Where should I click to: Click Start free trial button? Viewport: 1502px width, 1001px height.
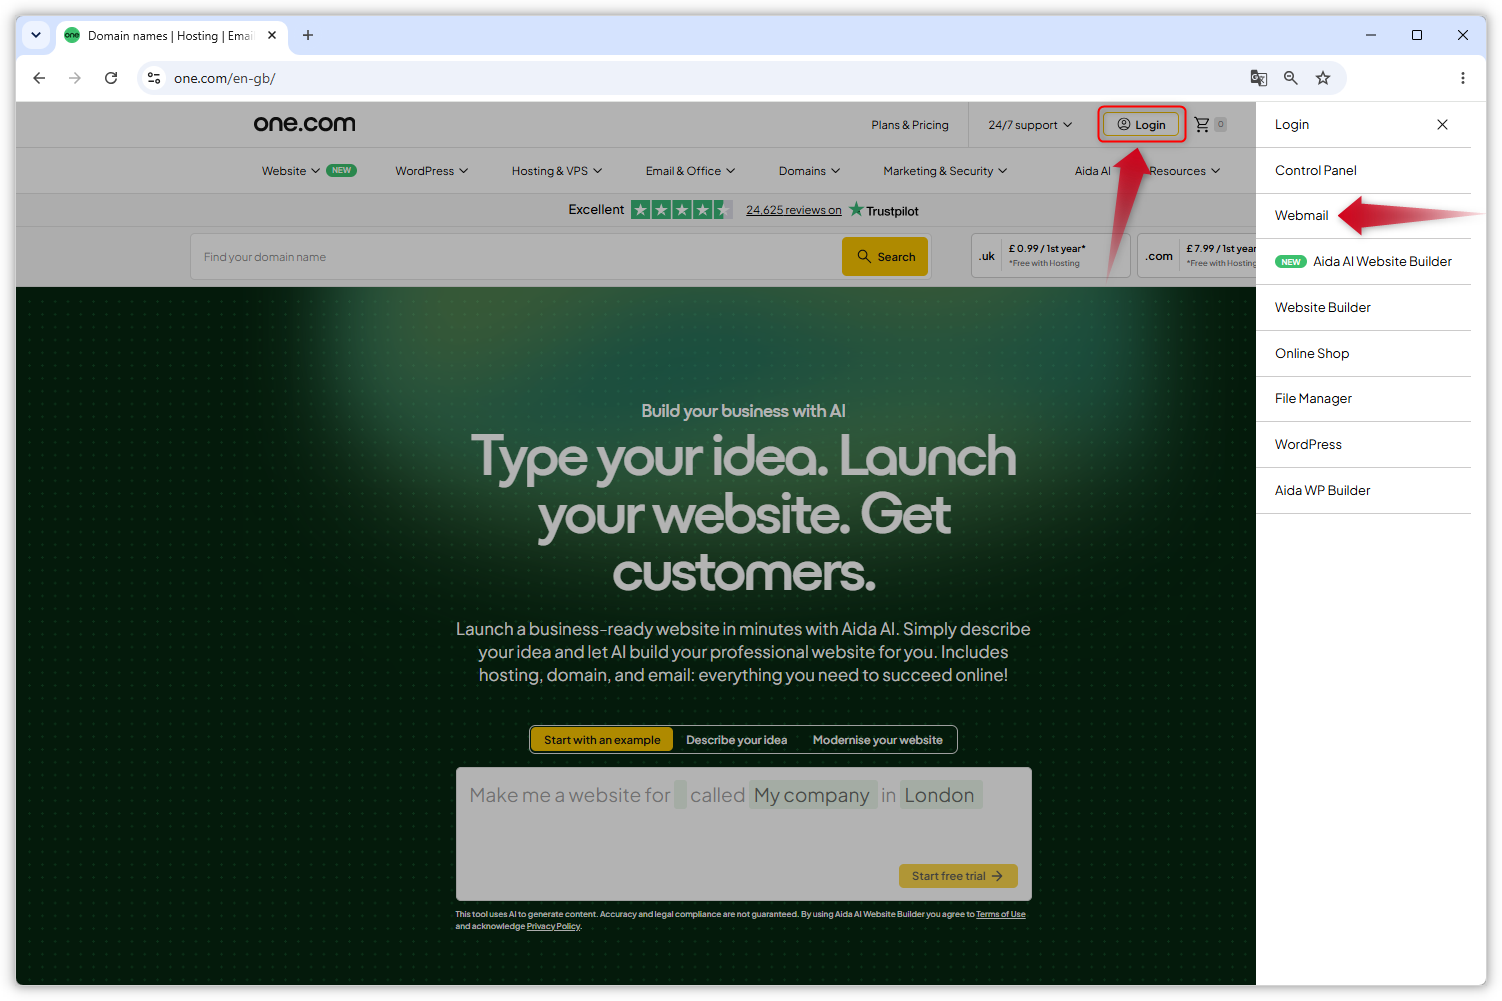[x=958, y=876]
